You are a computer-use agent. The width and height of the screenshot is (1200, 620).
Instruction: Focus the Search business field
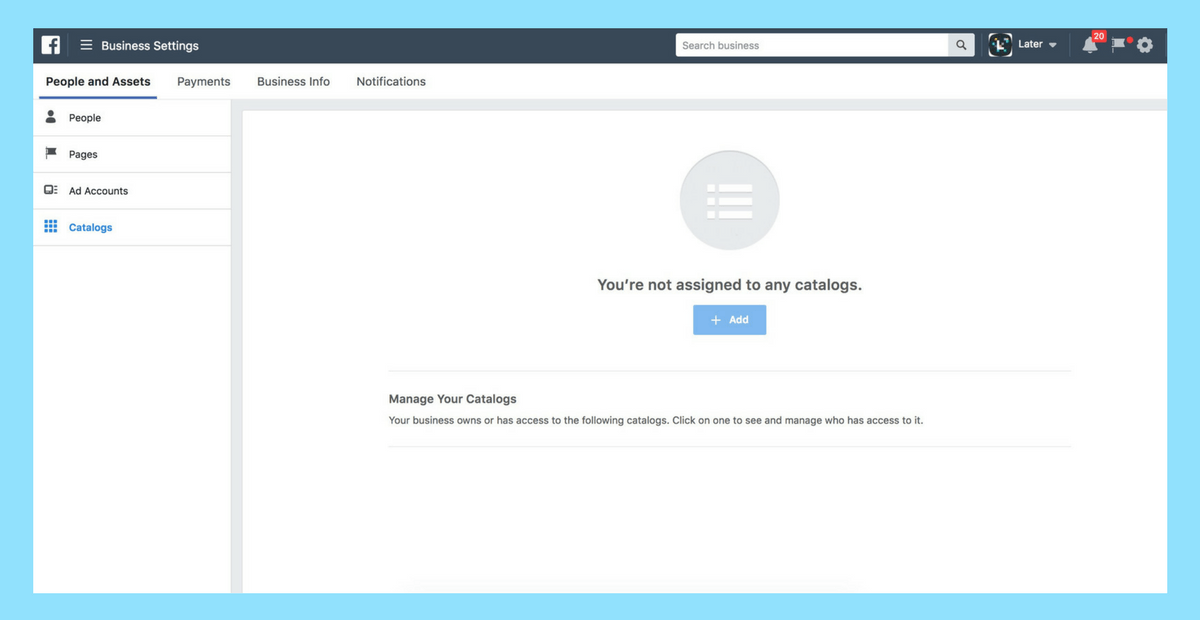(x=811, y=45)
